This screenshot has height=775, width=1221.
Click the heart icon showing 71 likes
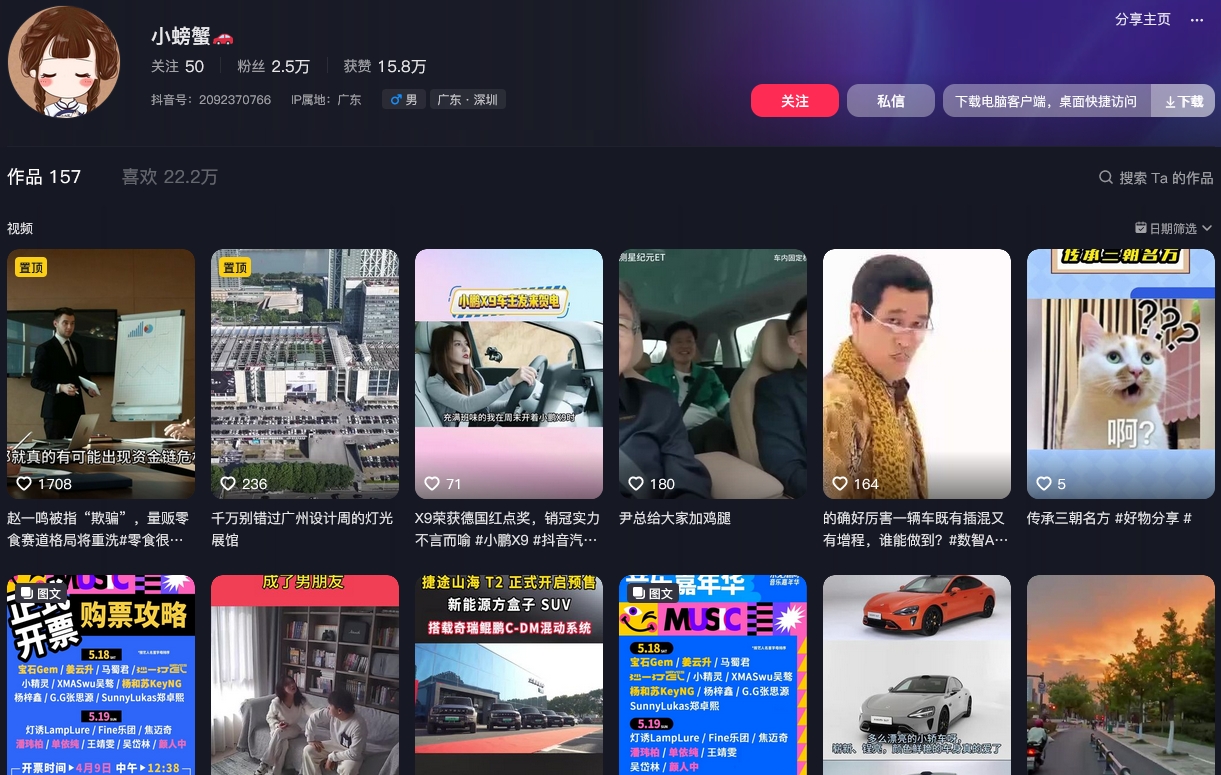coord(432,483)
